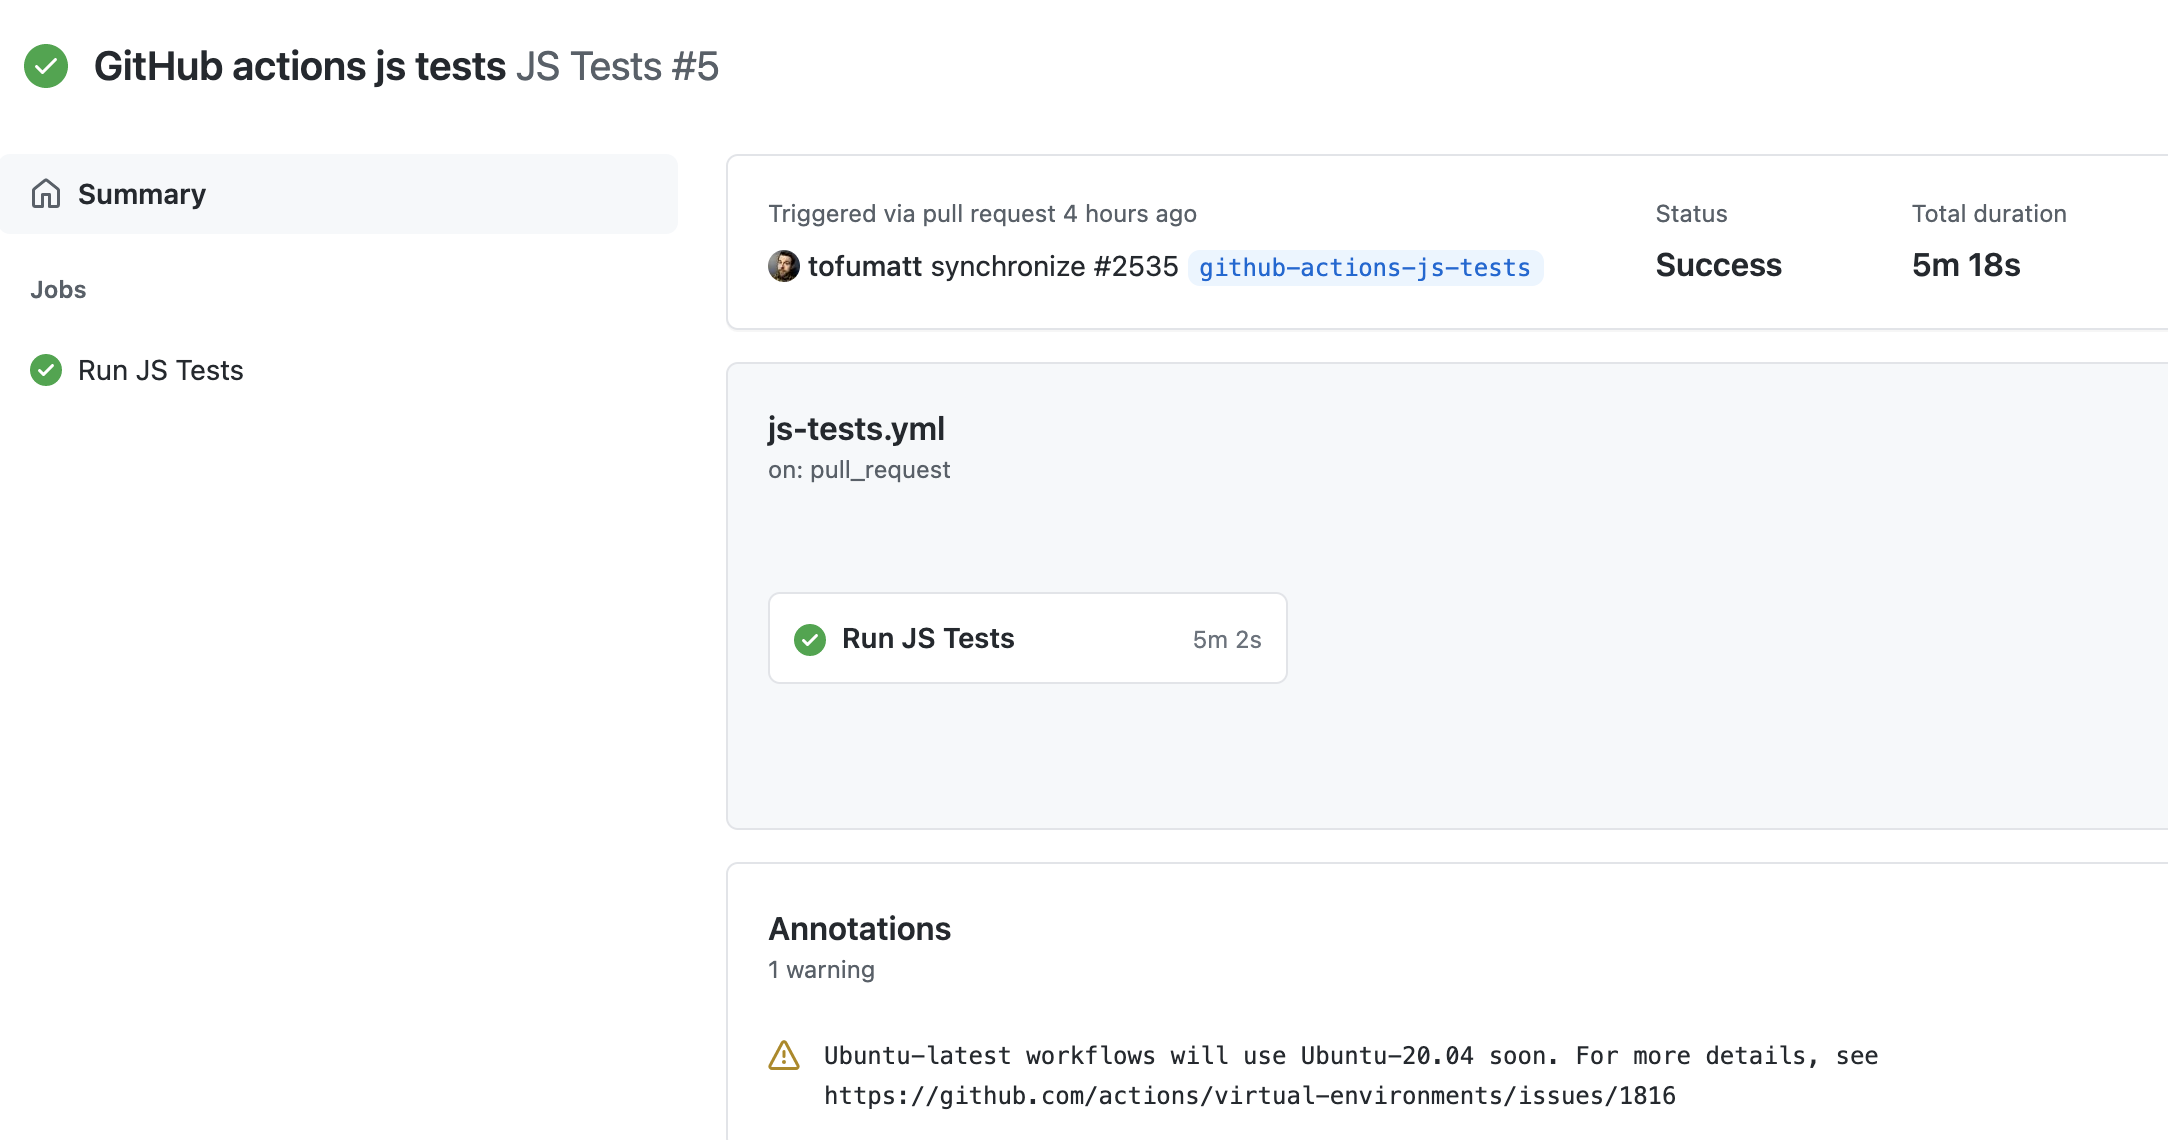Image resolution: width=2168 pixels, height=1140 pixels.
Task: Click the 5m 18s total duration value
Action: [x=1966, y=265]
